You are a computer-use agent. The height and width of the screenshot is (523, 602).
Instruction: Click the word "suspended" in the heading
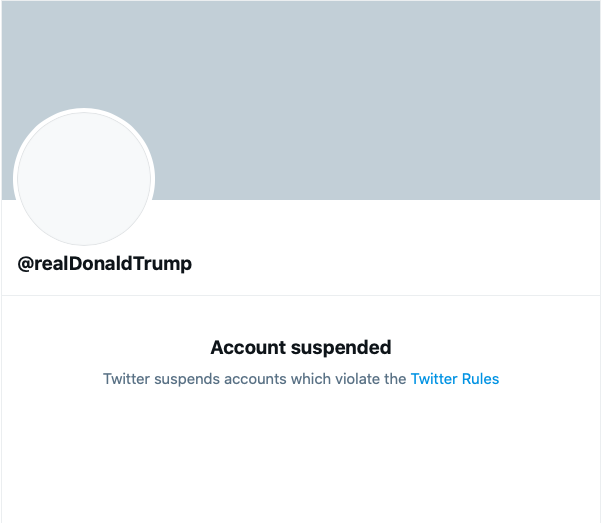[x=339, y=348]
